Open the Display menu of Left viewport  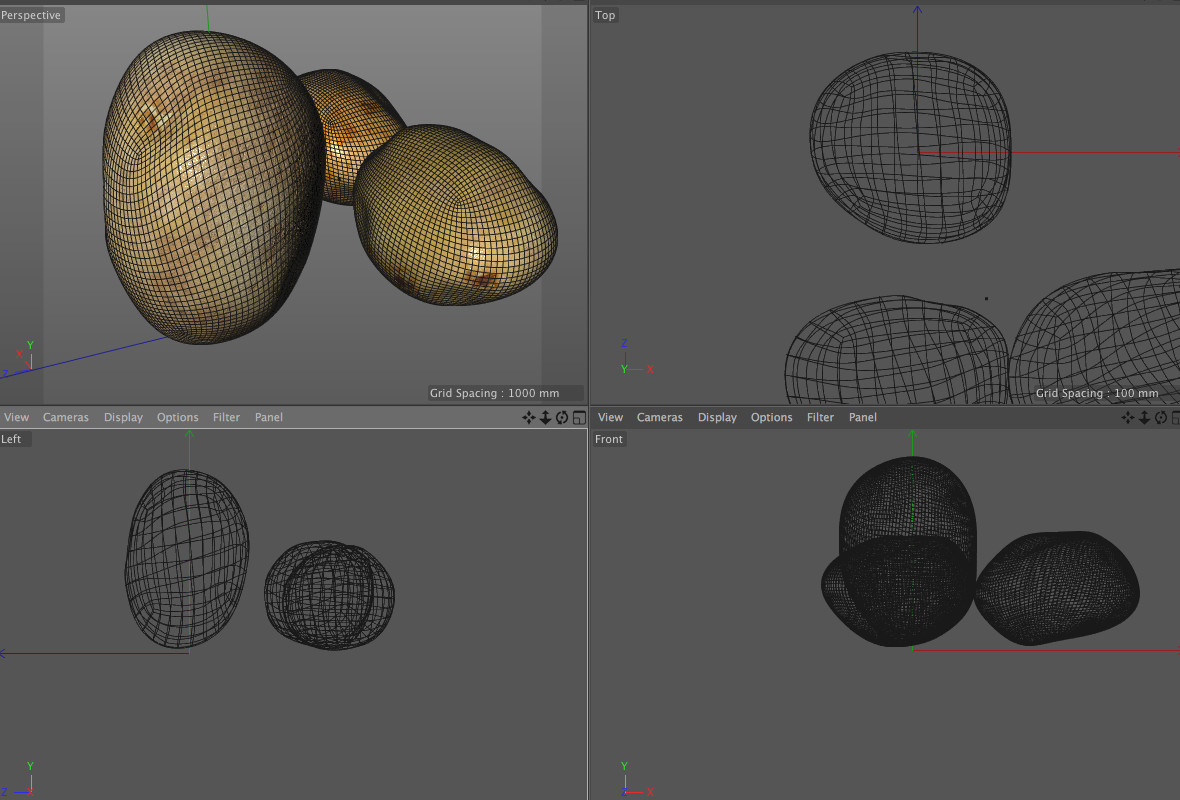pyautogui.click(x=123, y=418)
